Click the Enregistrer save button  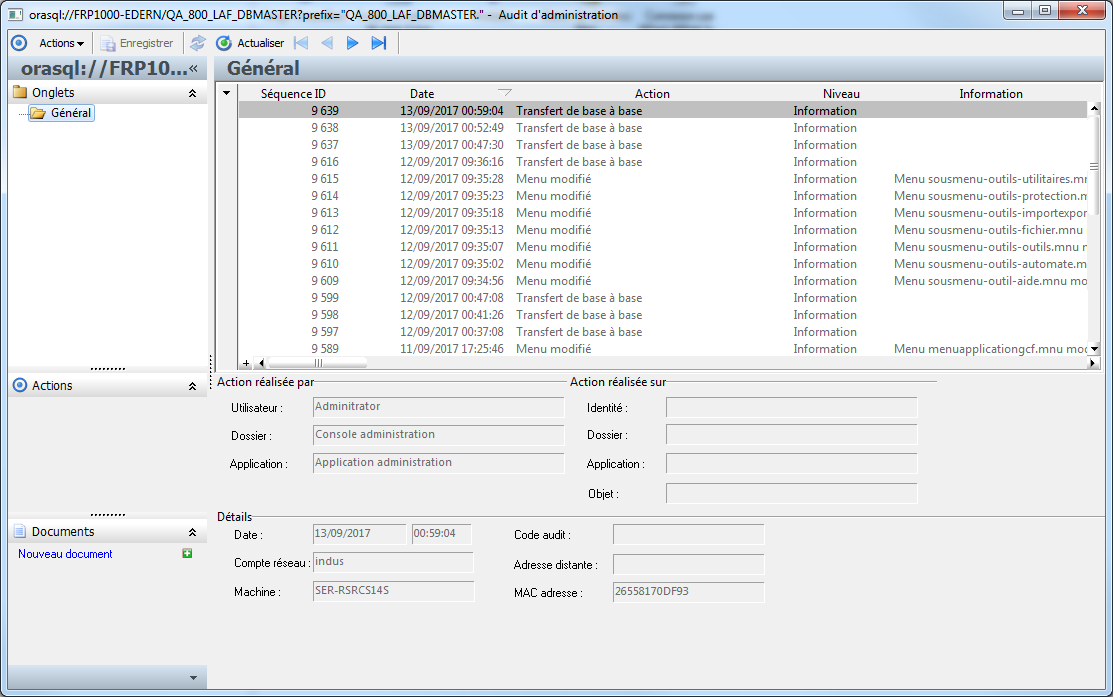coord(137,43)
